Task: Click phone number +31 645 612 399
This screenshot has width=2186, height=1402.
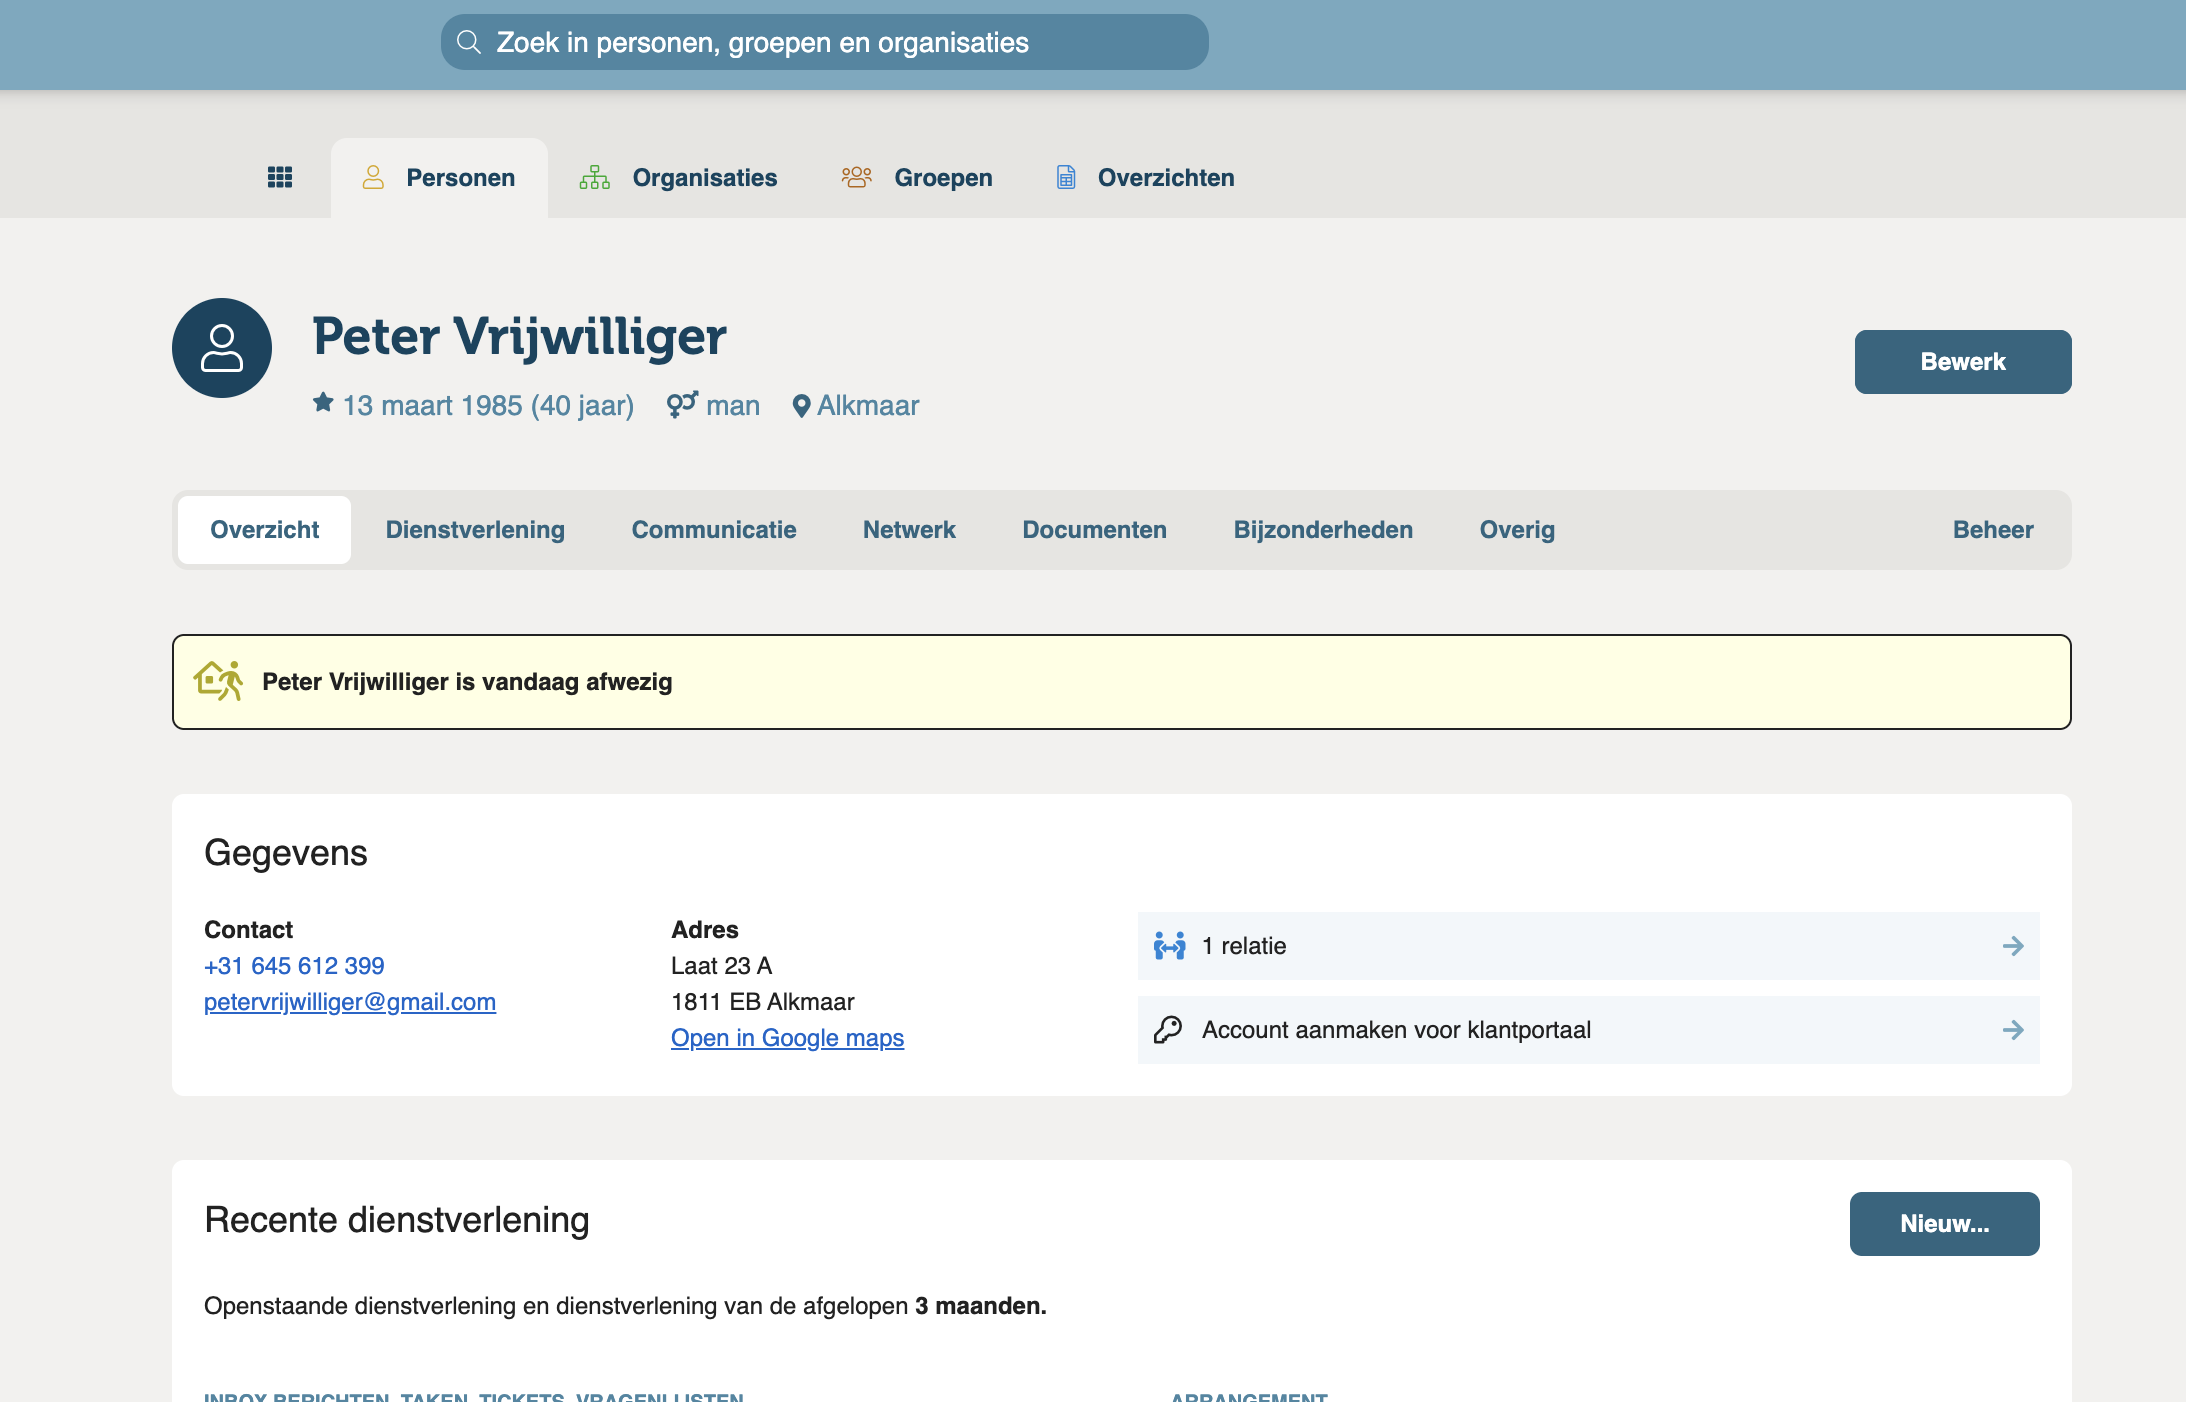Action: pos(294,966)
